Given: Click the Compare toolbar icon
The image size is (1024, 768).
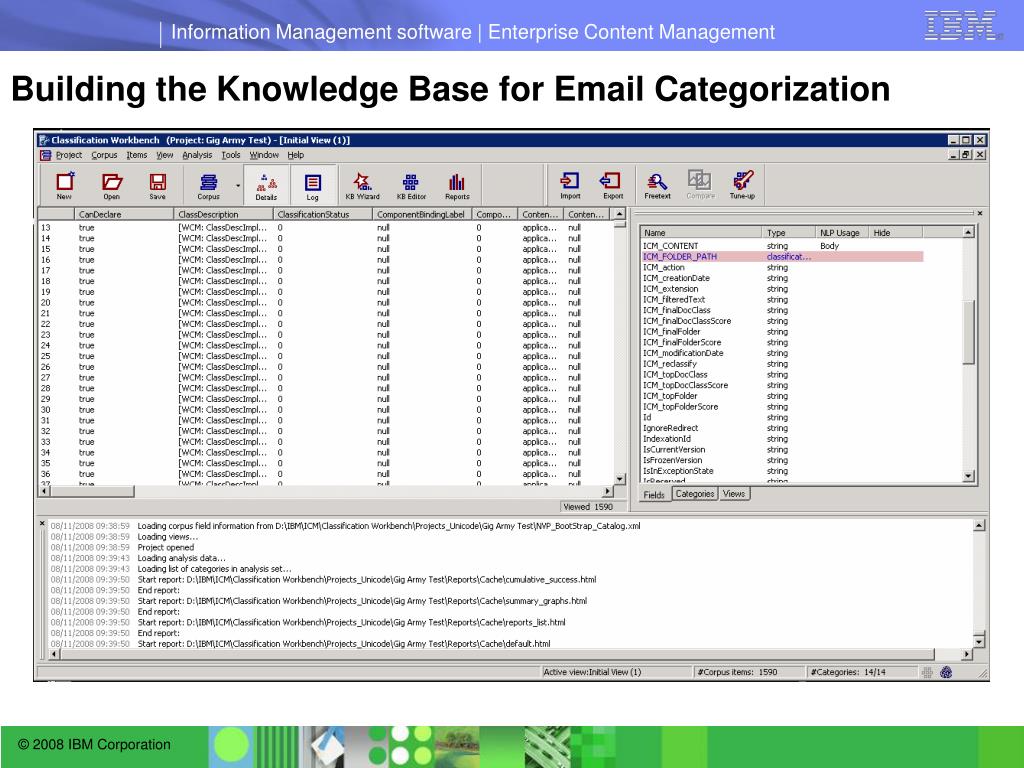Looking at the screenshot, I should (x=700, y=184).
